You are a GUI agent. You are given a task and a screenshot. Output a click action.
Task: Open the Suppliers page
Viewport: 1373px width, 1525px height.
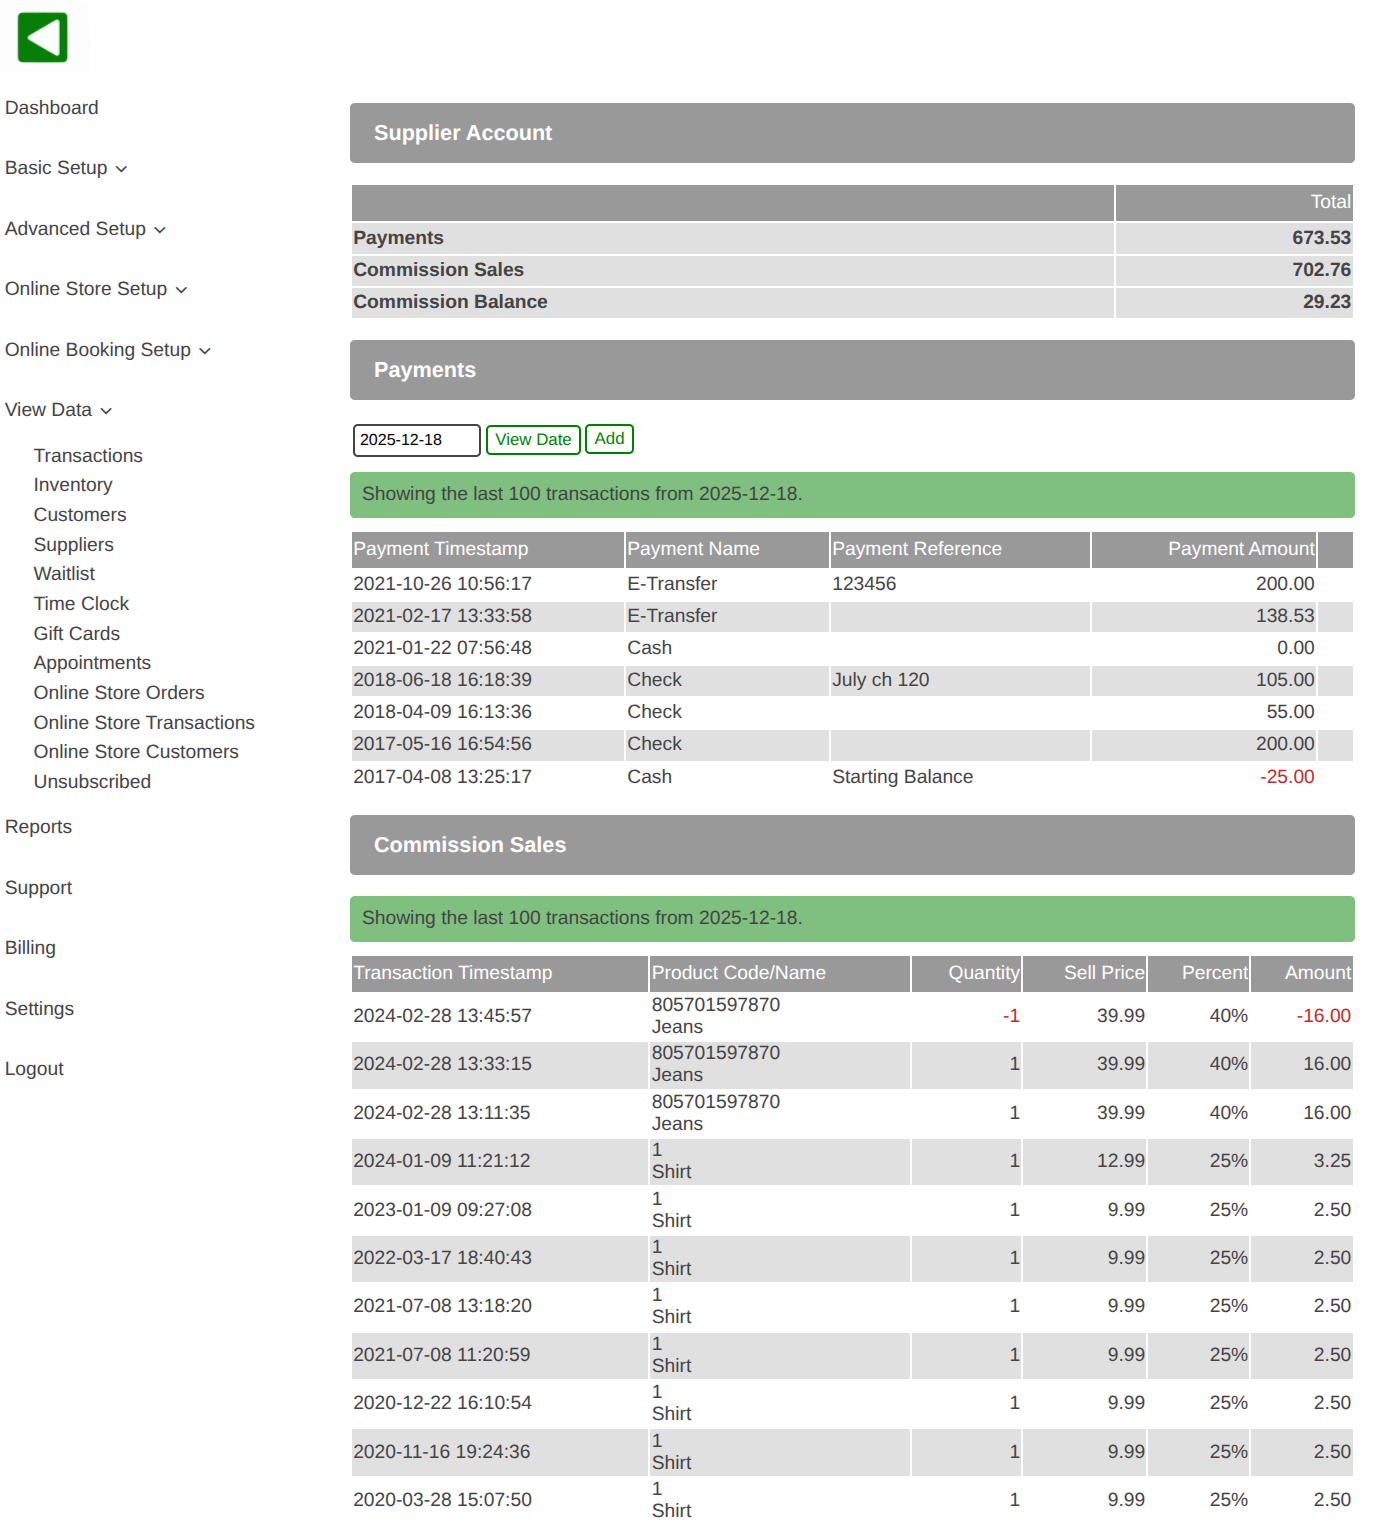pos(74,545)
